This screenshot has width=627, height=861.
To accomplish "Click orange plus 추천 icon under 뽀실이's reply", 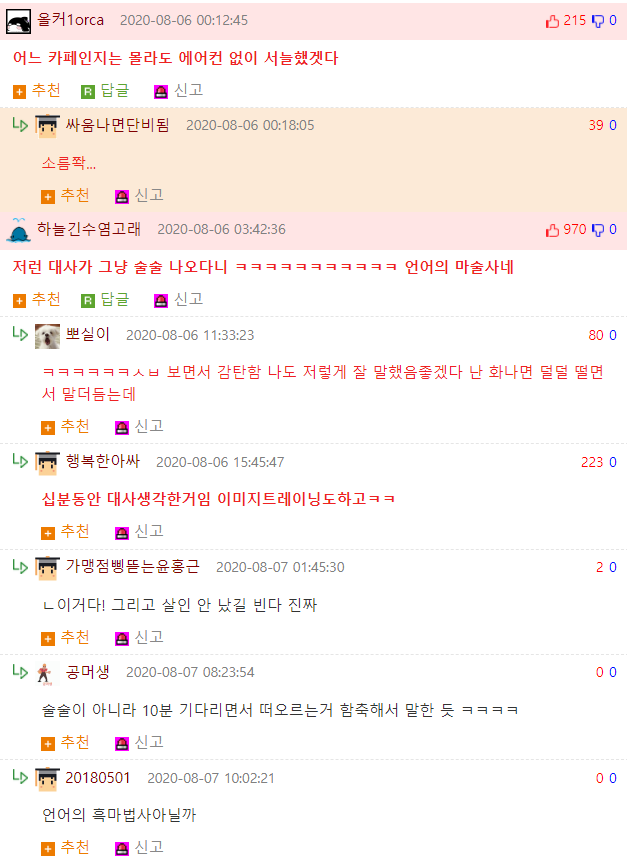I will 48,427.
